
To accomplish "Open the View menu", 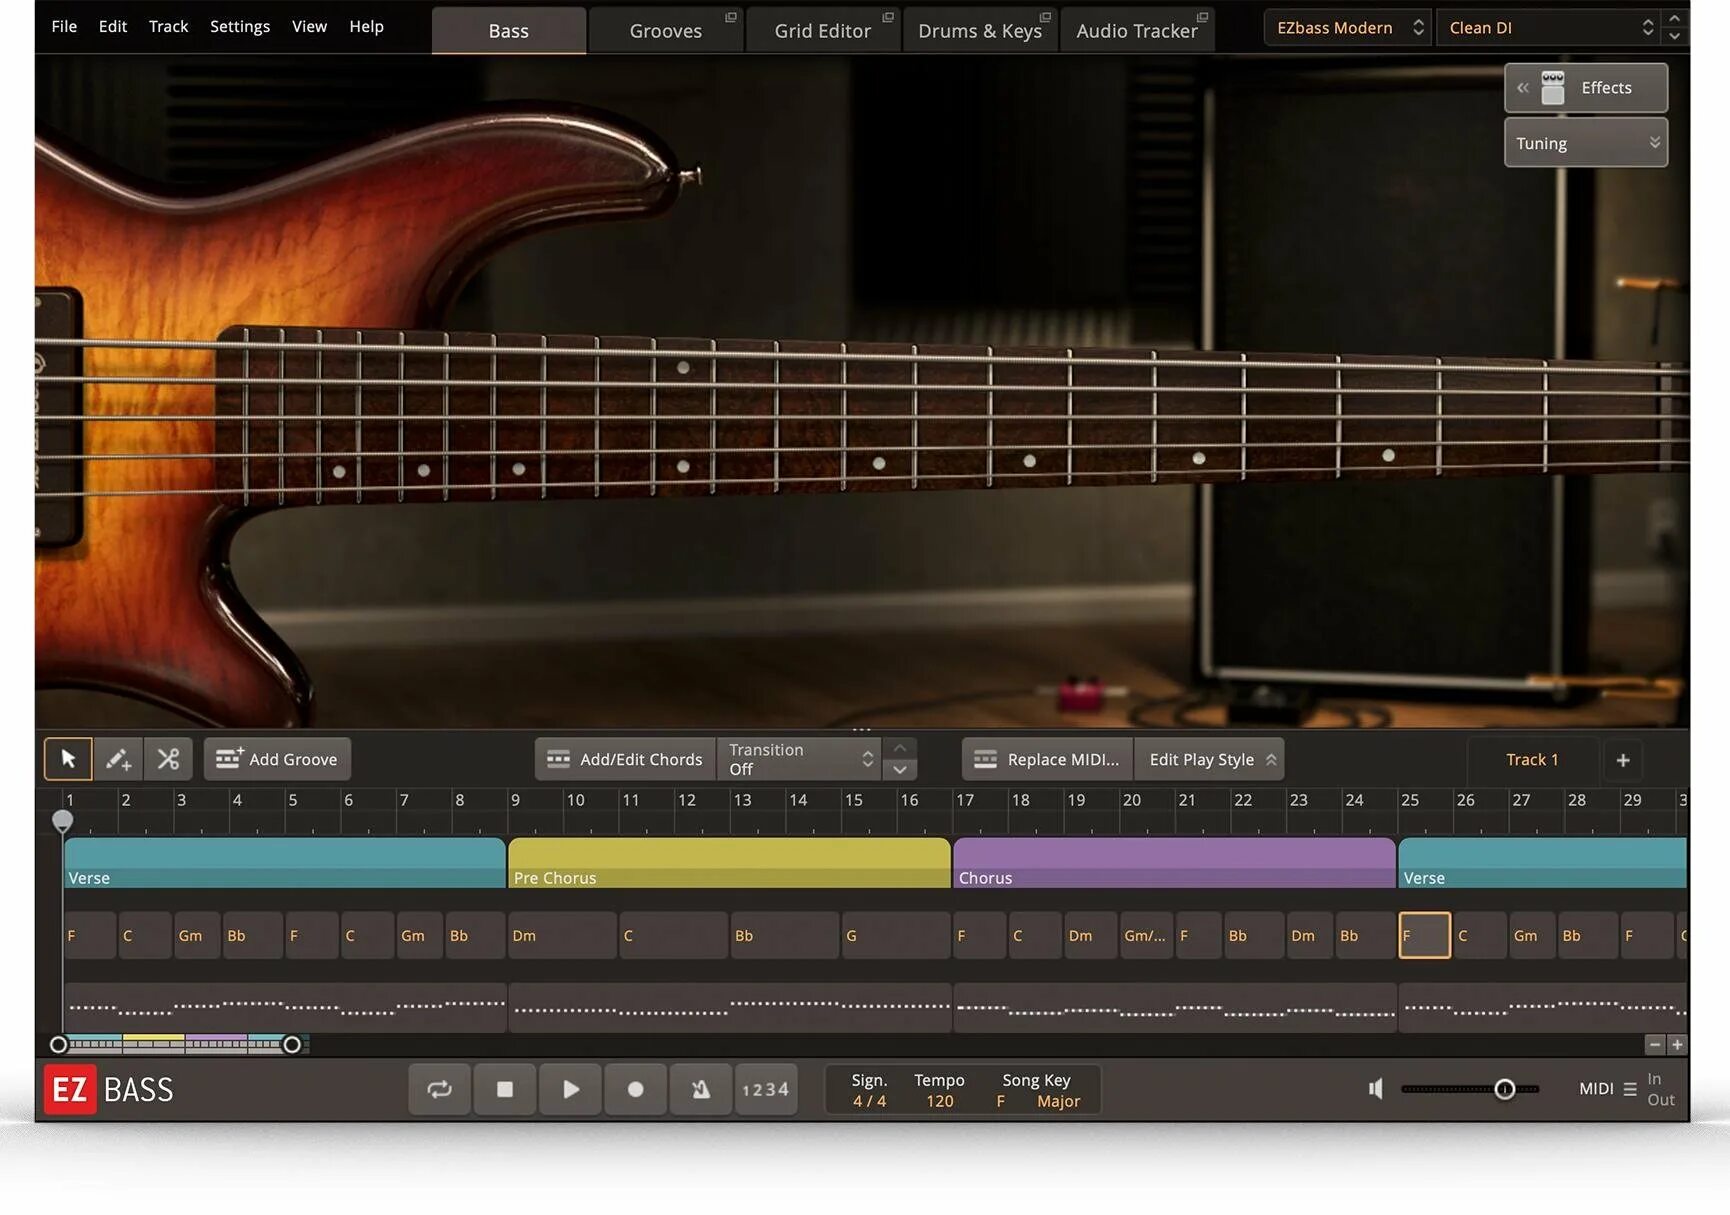I will click(x=309, y=26).
